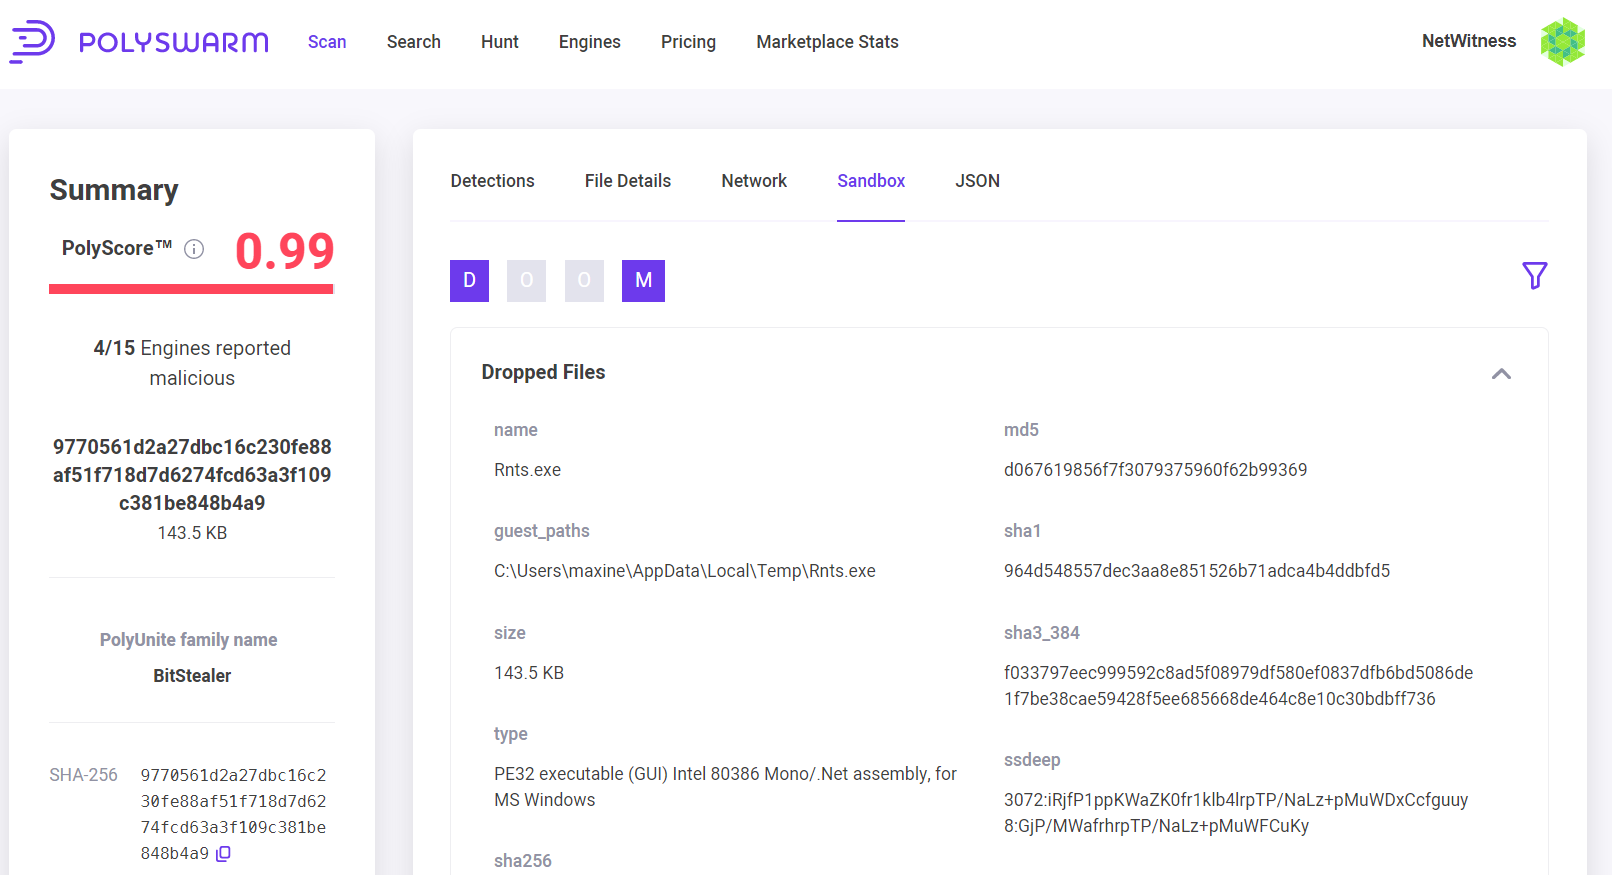Open the File Details tab
Image resolution: width=1612 pixels, height=875 pixels.
627,181
